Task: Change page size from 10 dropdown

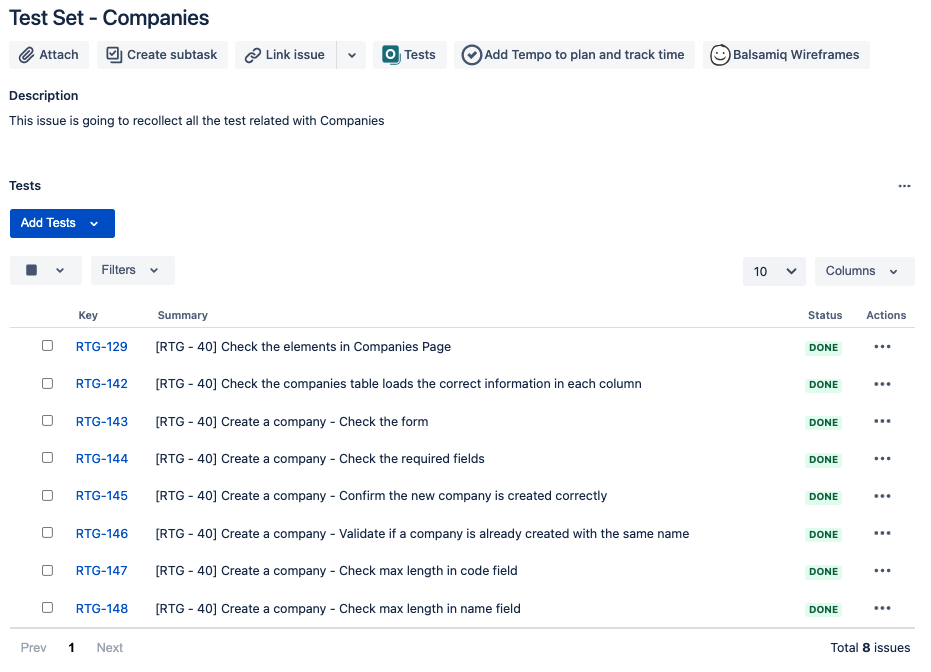Action: 774,271
